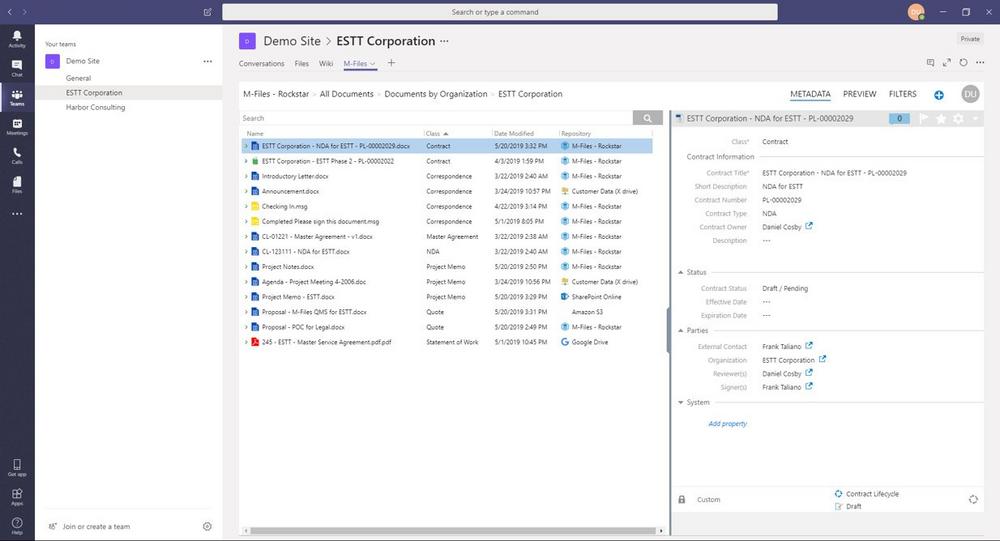The height and width of the screenshot is (541, 1000).
Task: Switch to the Conversations tab
Action: pos(261,64)
